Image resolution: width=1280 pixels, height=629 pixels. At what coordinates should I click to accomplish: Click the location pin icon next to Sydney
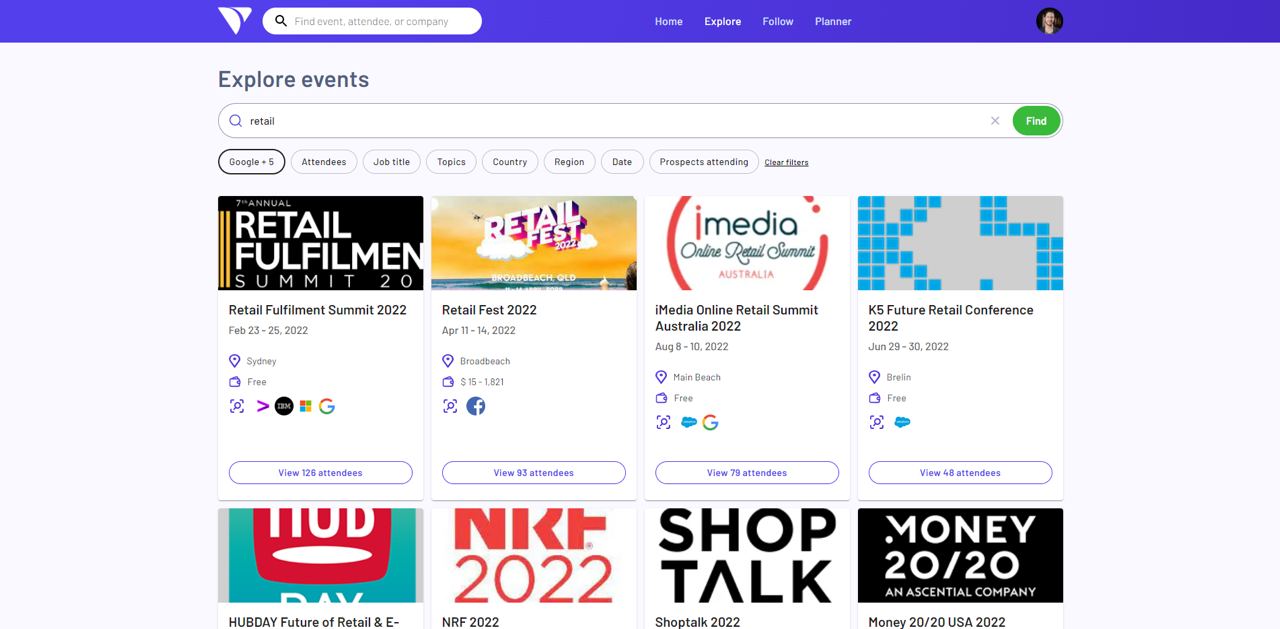click(235, 361)
